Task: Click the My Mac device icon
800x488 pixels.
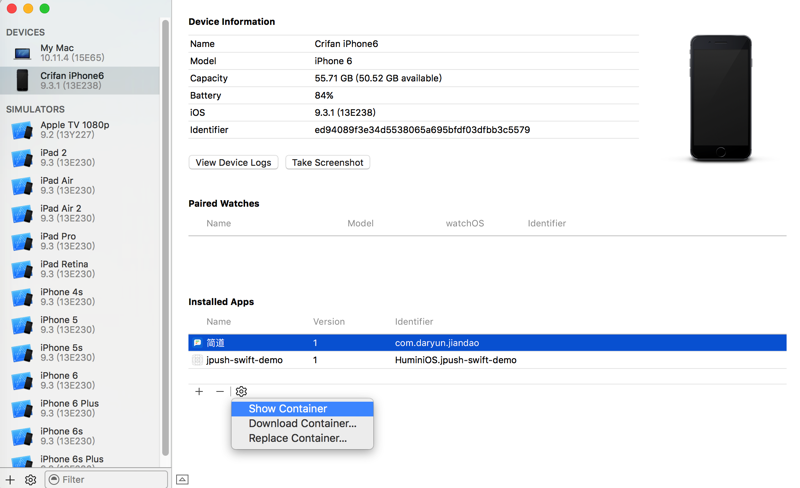Action: [22, 52]
